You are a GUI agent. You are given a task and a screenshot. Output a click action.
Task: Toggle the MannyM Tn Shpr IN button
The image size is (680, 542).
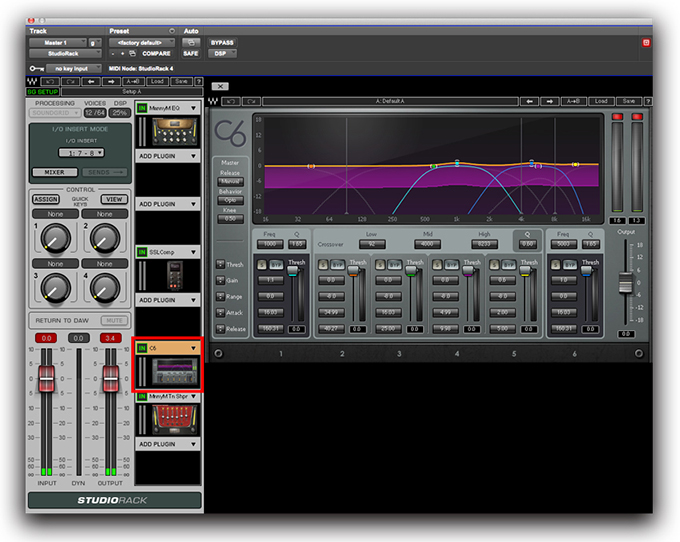[x=142, y=396]
